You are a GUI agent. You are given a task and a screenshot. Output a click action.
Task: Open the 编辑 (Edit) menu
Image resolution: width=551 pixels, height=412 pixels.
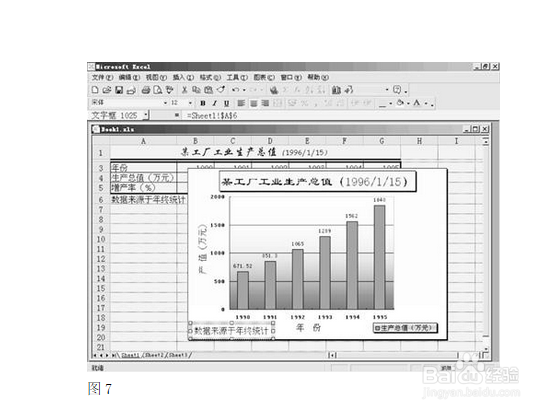click(x=129, y=77)
